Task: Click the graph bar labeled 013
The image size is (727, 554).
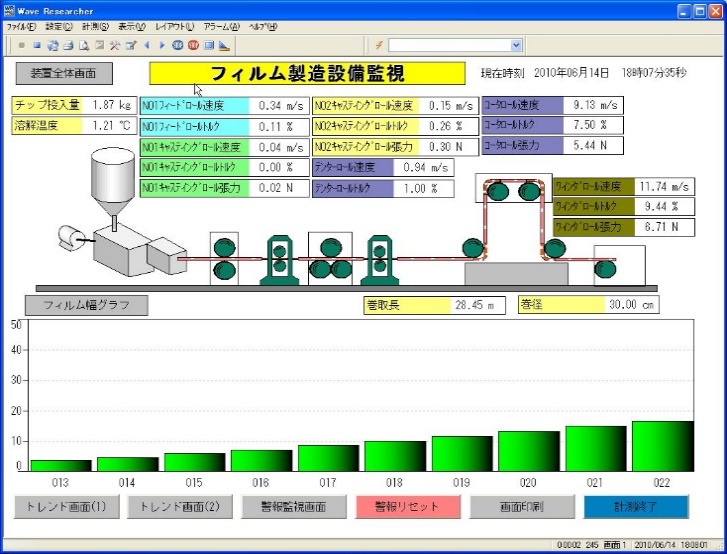Action: tap(61, 466)
